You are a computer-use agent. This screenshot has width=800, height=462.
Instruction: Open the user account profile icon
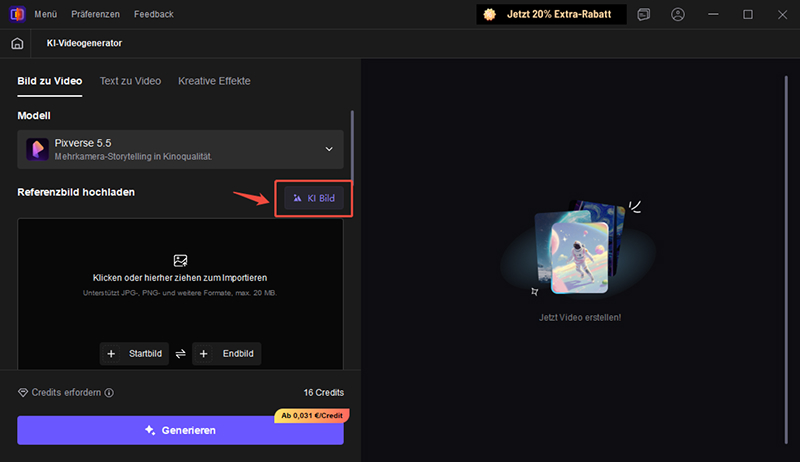pyautogui.click(x=679, y=15)
